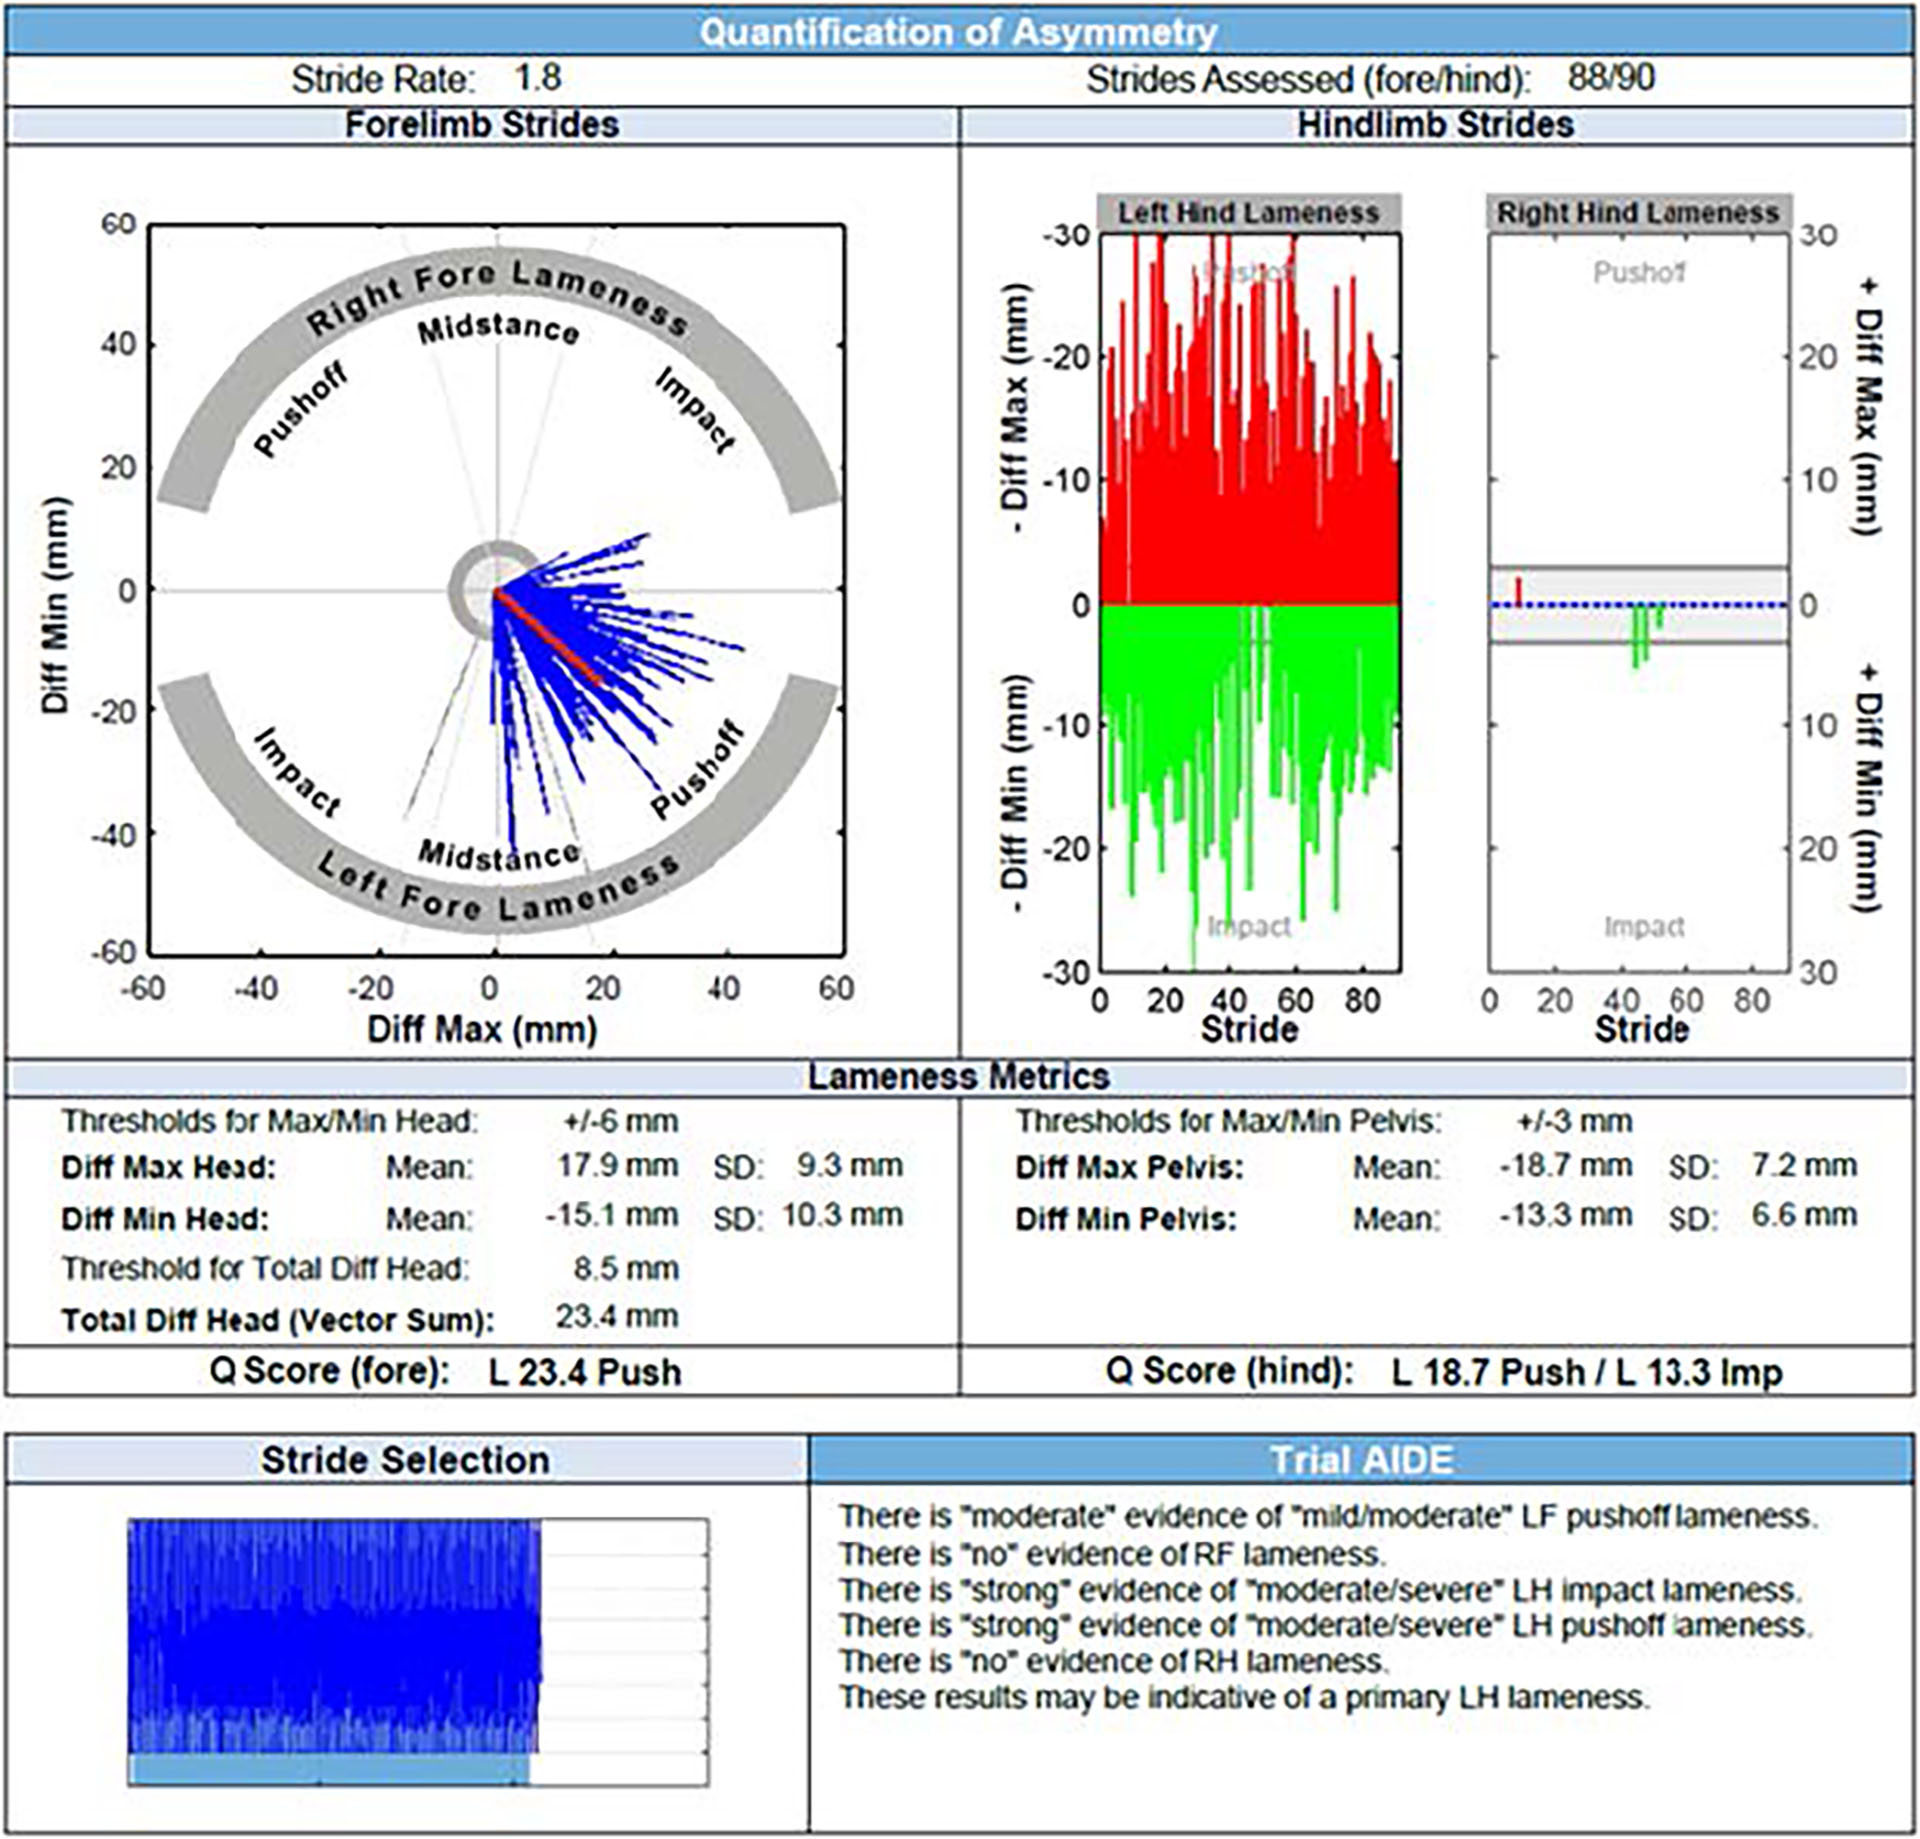Screen dimensions: 1920x1839
Task: Click the Forelimb Strides section header
Action: 481,125
